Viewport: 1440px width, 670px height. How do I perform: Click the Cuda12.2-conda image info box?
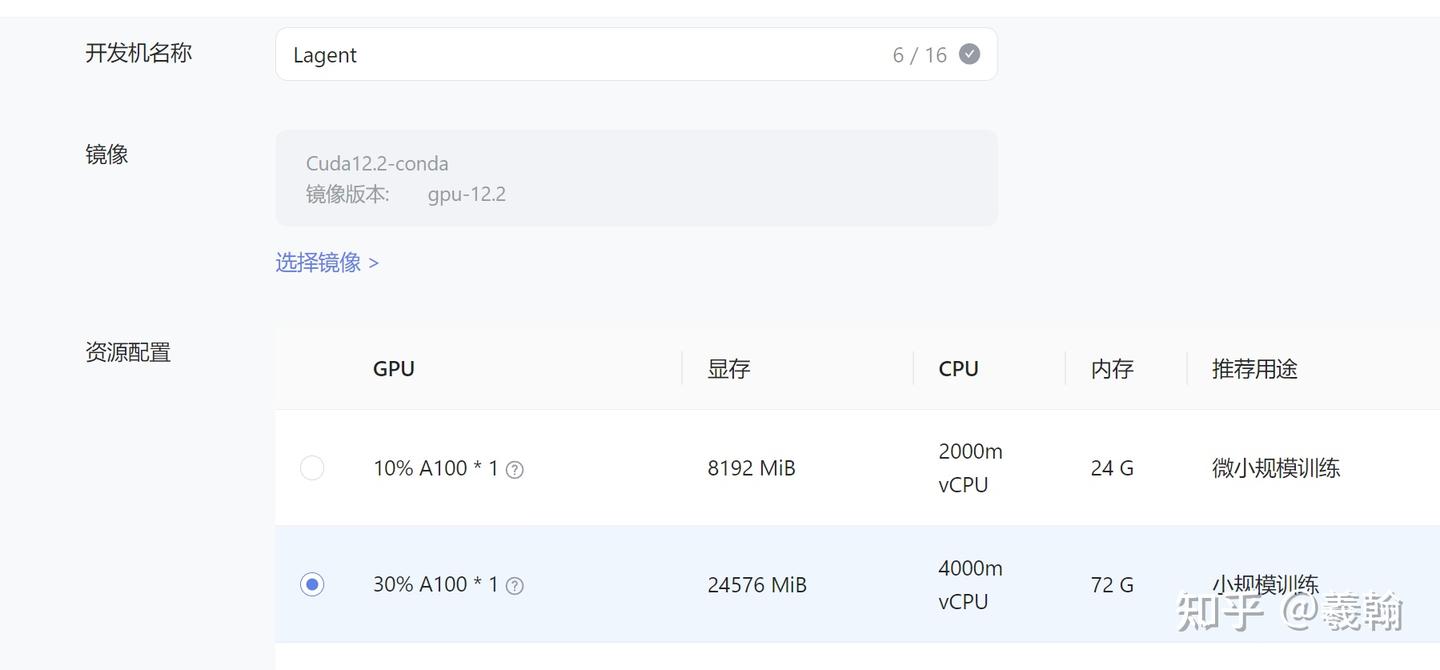pyautogui.click(x=636, y=178)
